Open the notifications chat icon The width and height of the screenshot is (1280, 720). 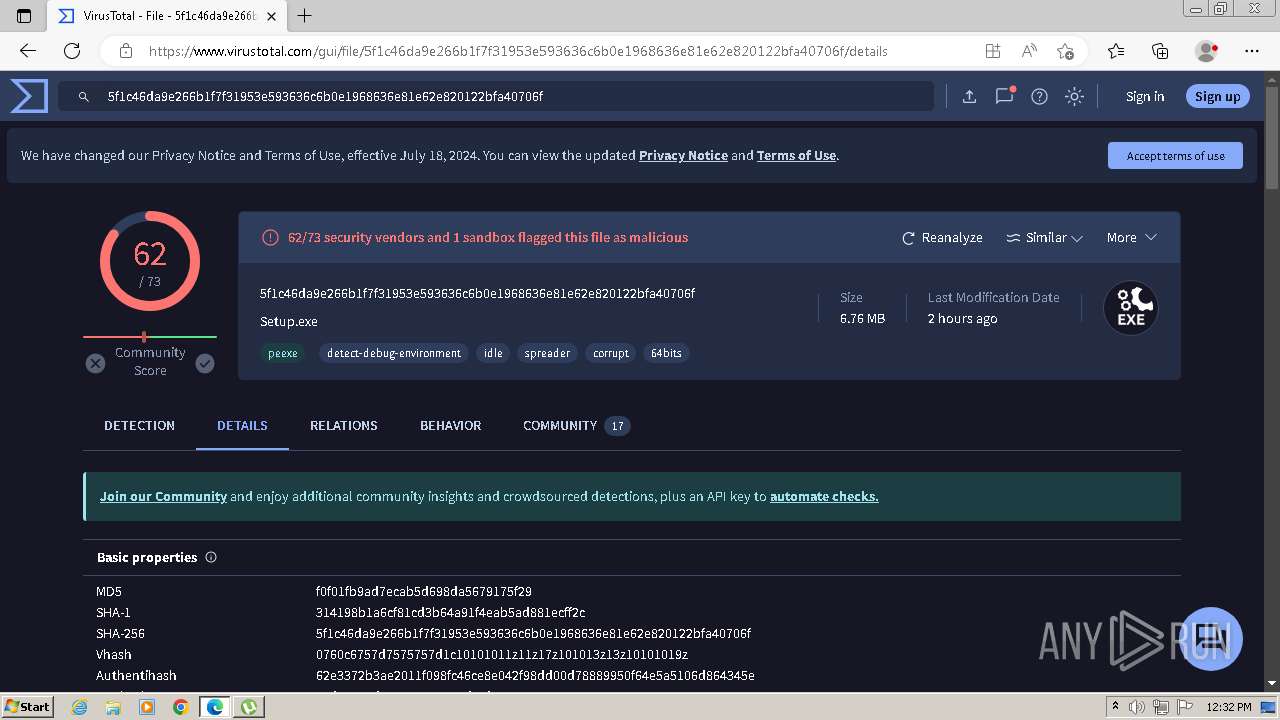[1004, 96]
